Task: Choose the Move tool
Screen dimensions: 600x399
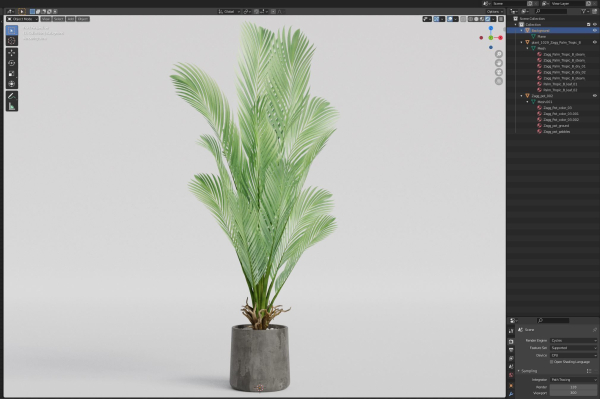Action: 12,53
